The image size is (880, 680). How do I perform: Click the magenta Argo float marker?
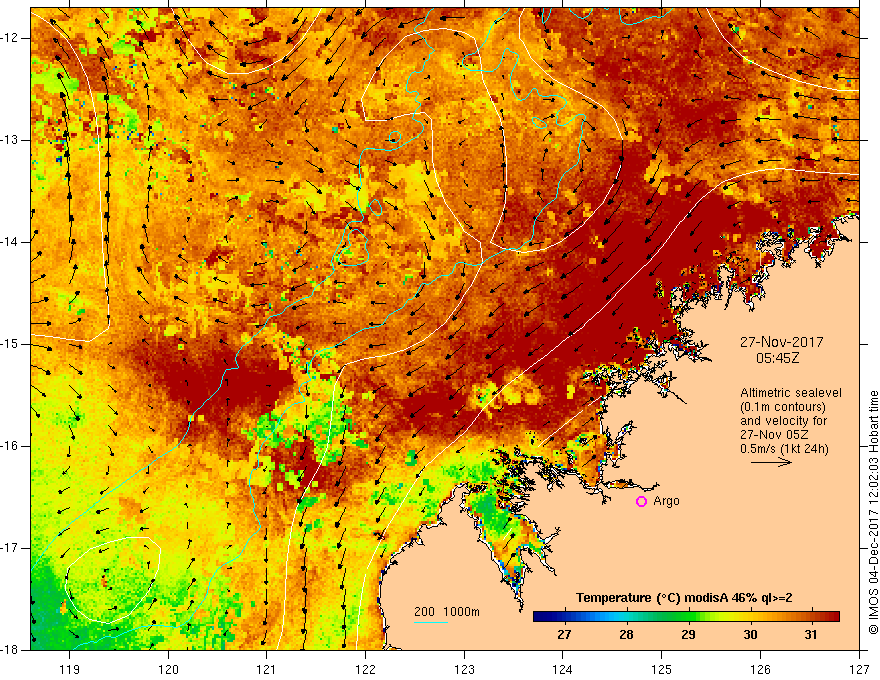641,502
